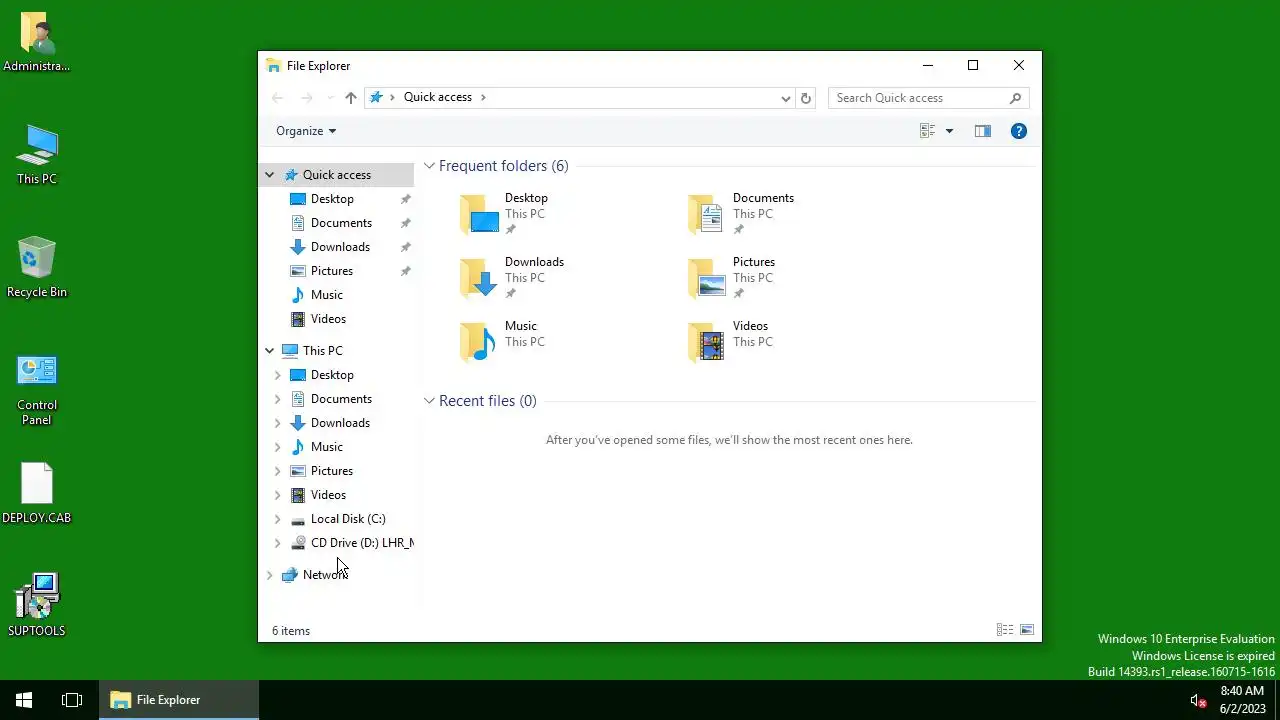Click the change view layout icon
The width and height of the screenshot is (1280, 720).
pyautogui.click(x=927, y=131)
